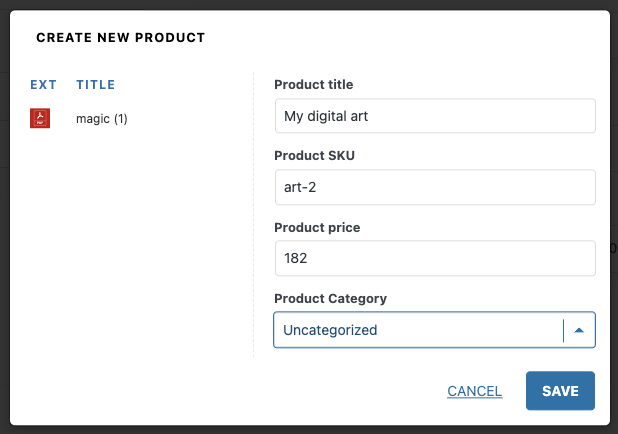
Task: Open the Product Category combo box
Action: pyautogui.click(x=420, y=329)
